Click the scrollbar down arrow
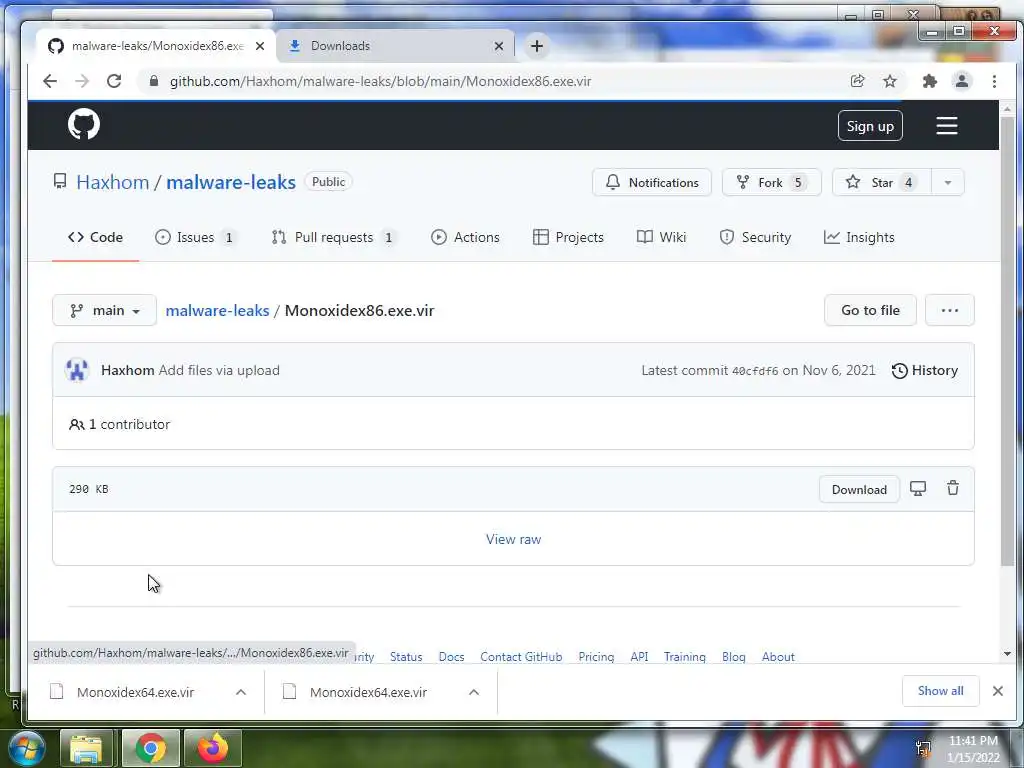Viewport: 1024px width, 768px height. pyautogui.click(x=1007, y=654)
